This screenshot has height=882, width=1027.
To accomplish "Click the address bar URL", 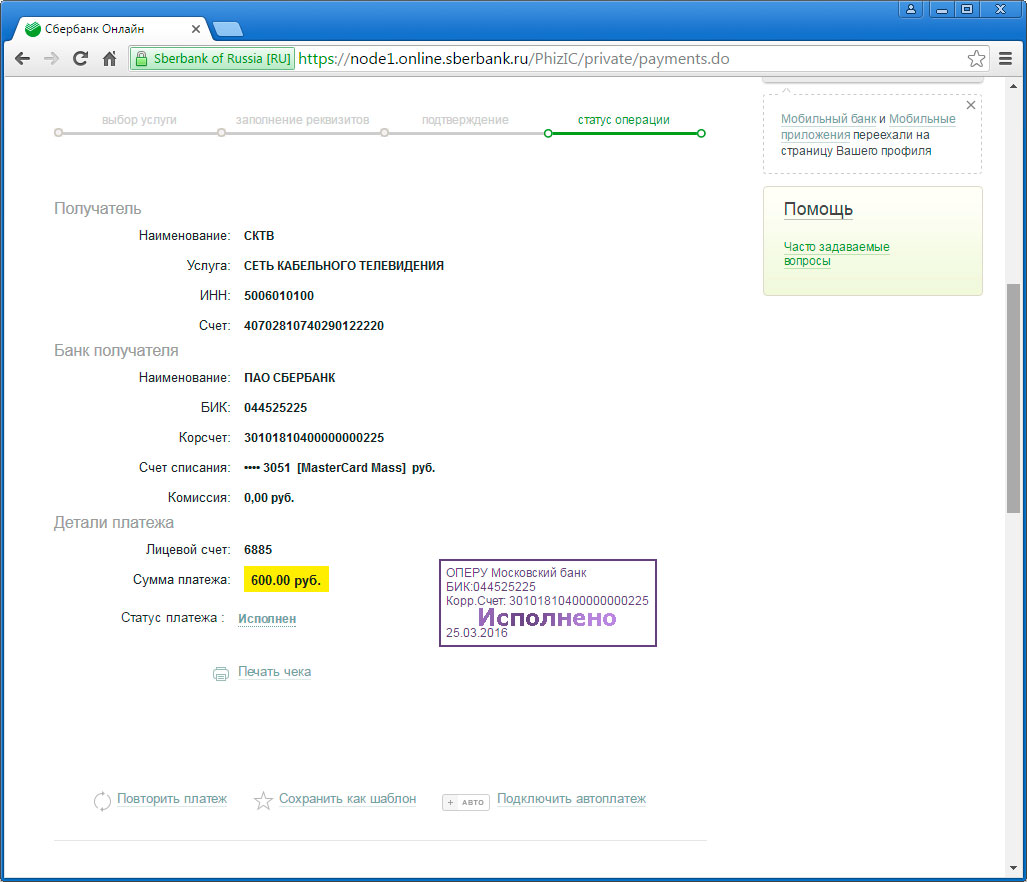I will tap(514, 59).
